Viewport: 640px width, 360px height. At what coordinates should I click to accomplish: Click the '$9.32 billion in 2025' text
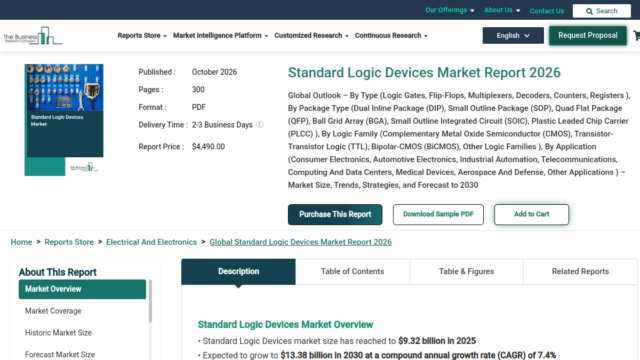point(437,341)
